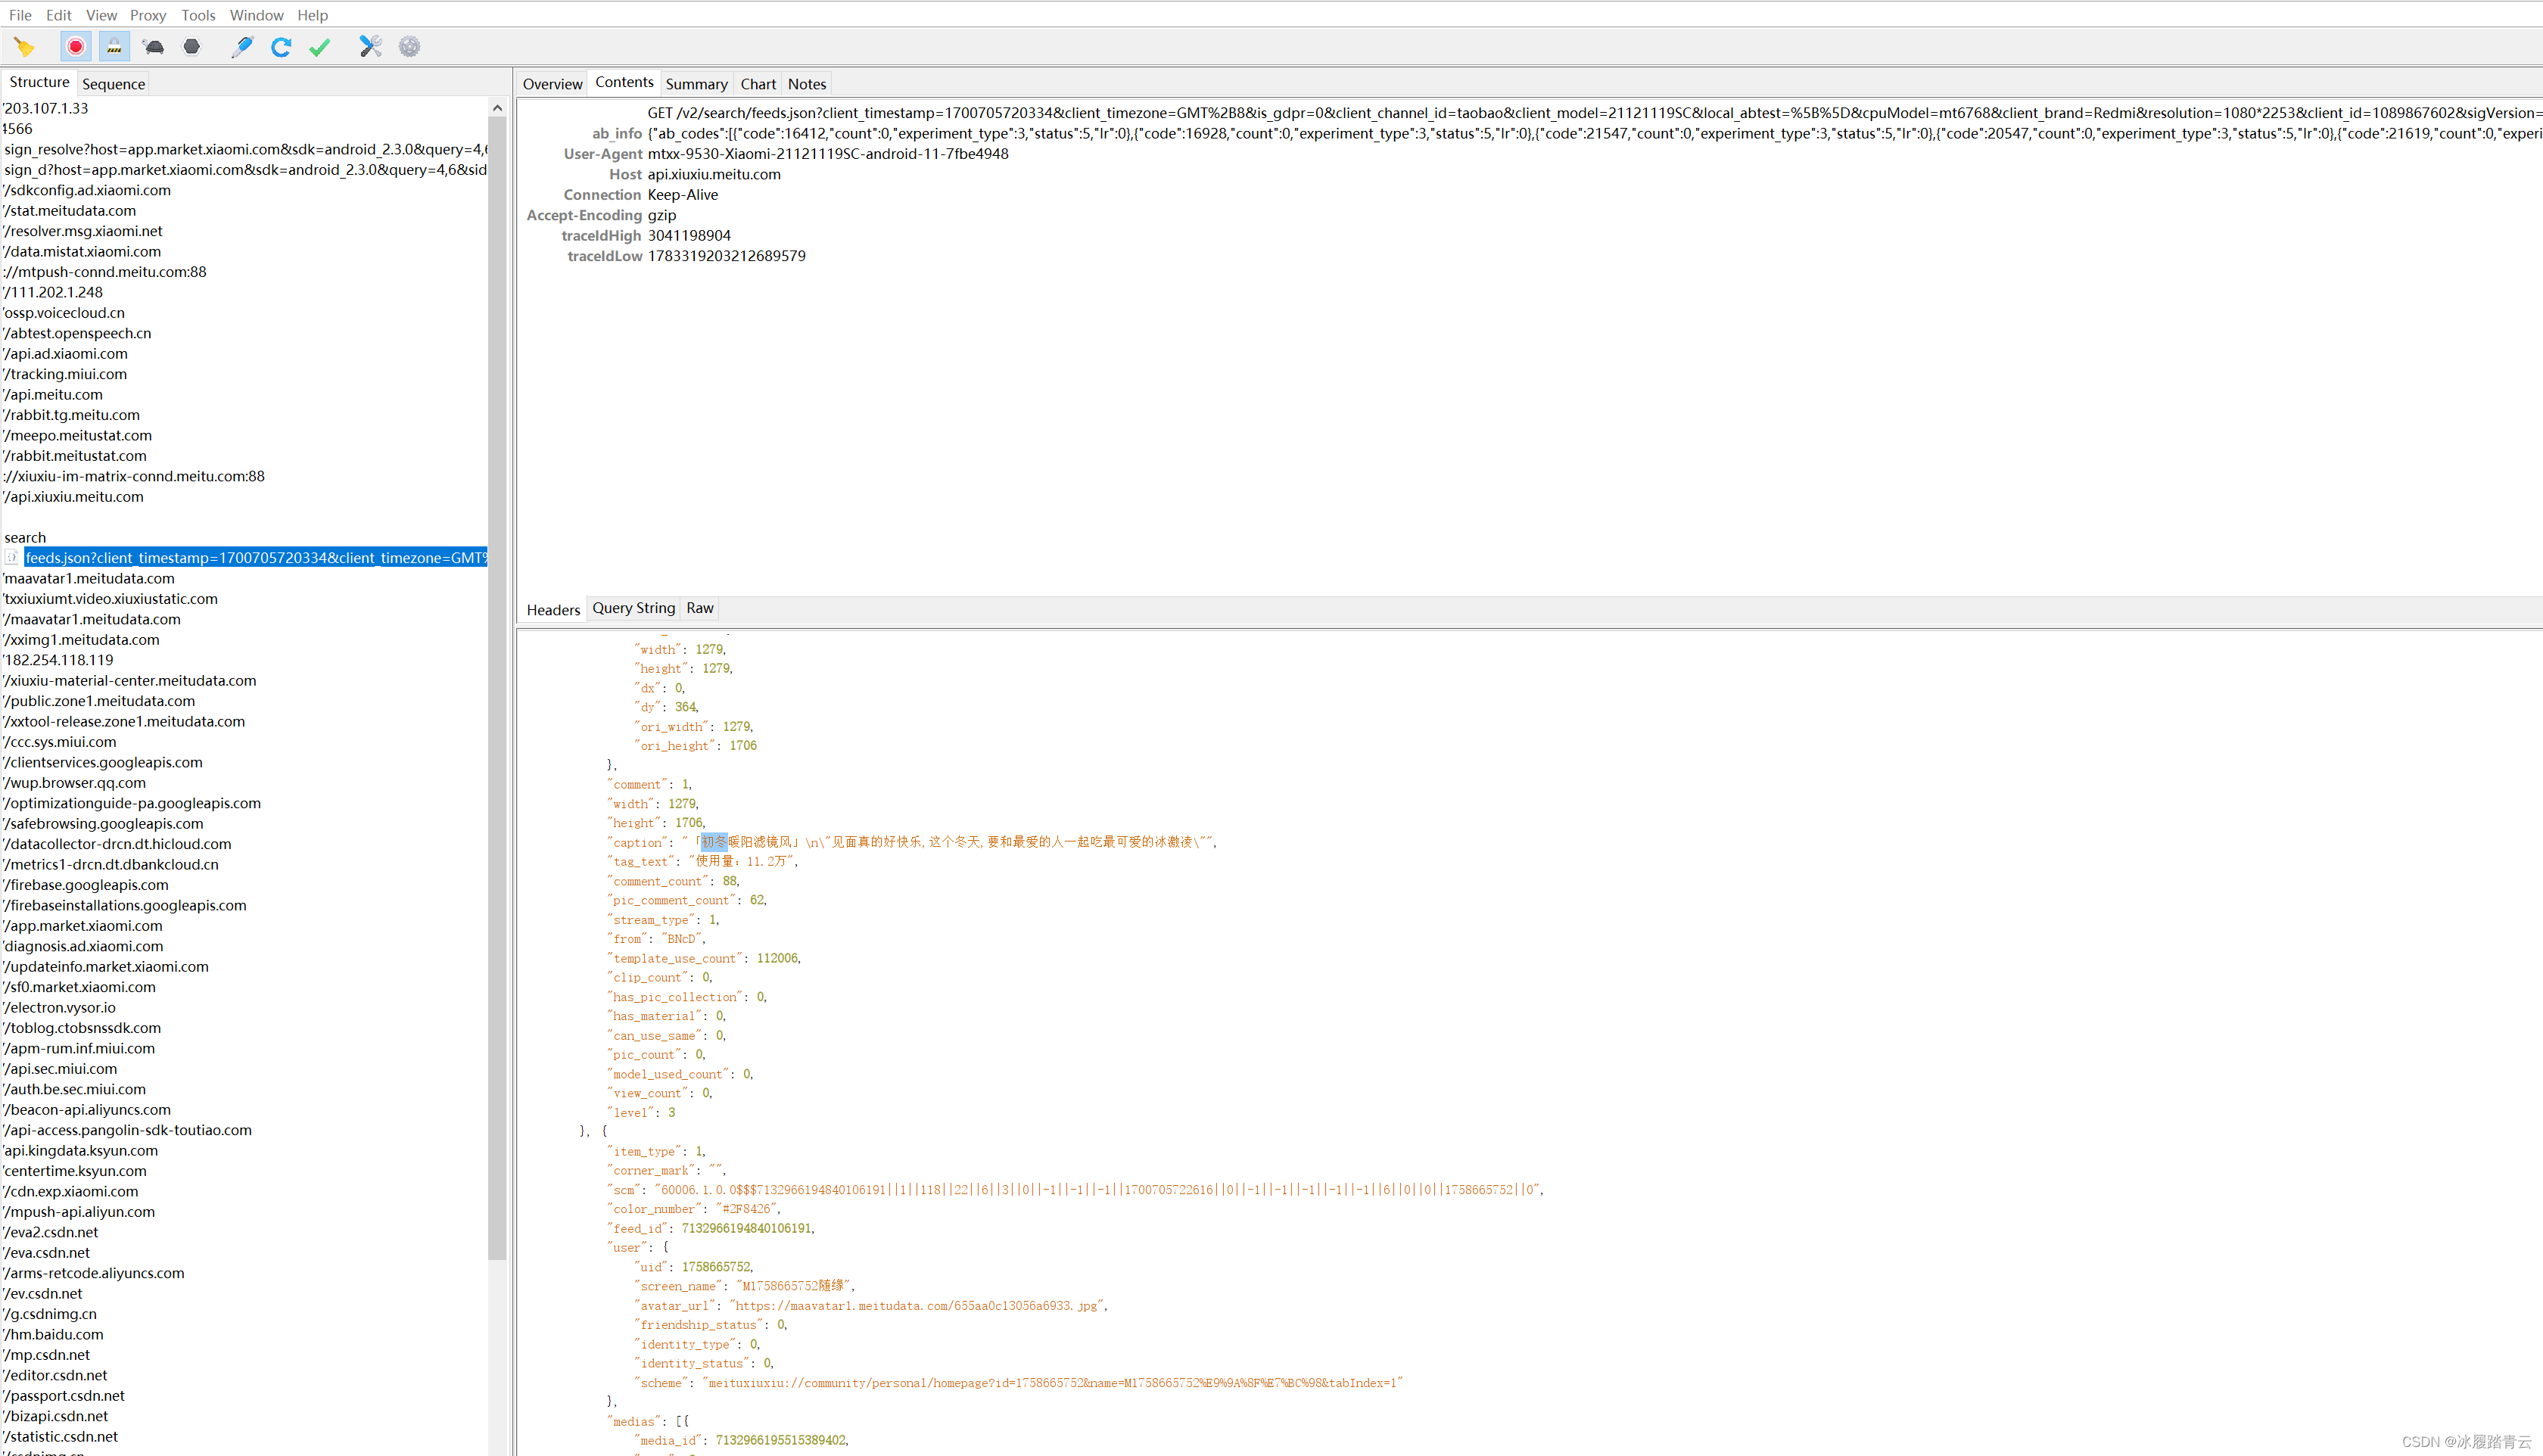Open the Help menu
This screenshot has height=1456, width=2543.
[312, 15]
